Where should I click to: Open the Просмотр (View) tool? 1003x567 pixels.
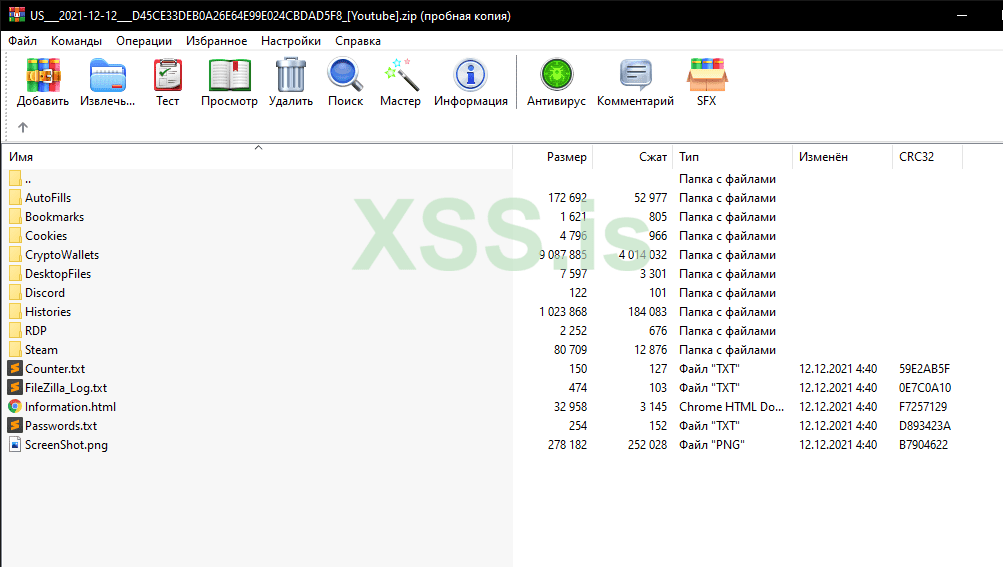pos(230,76)
